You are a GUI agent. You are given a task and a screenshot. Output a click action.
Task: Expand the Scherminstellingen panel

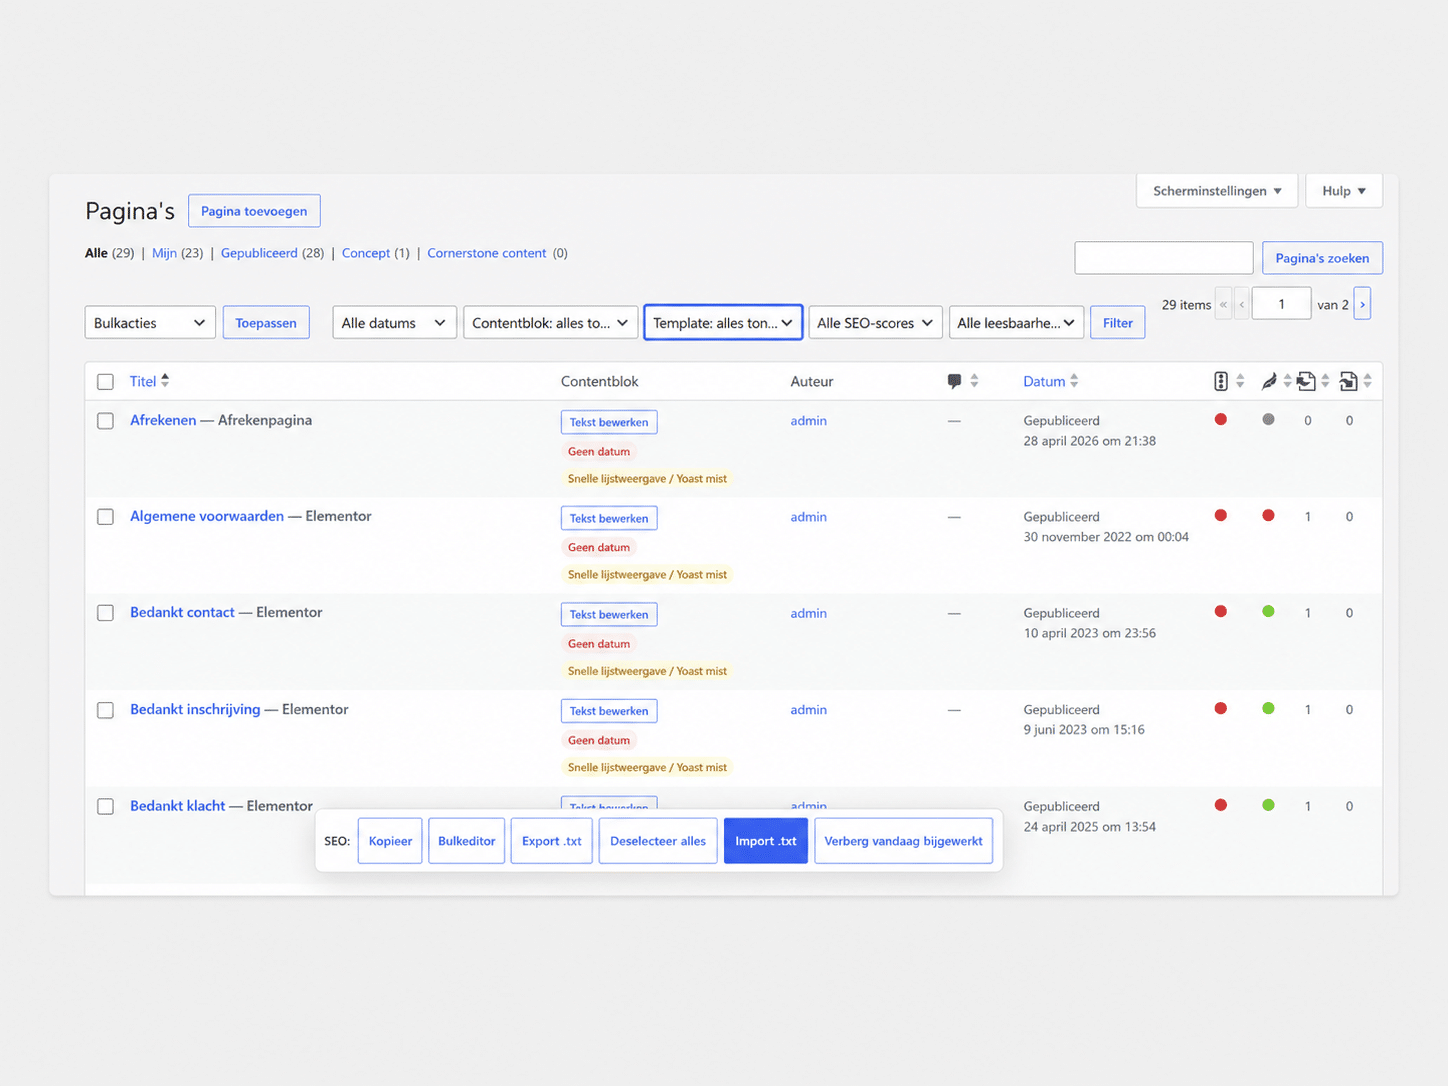(1217, 191)
